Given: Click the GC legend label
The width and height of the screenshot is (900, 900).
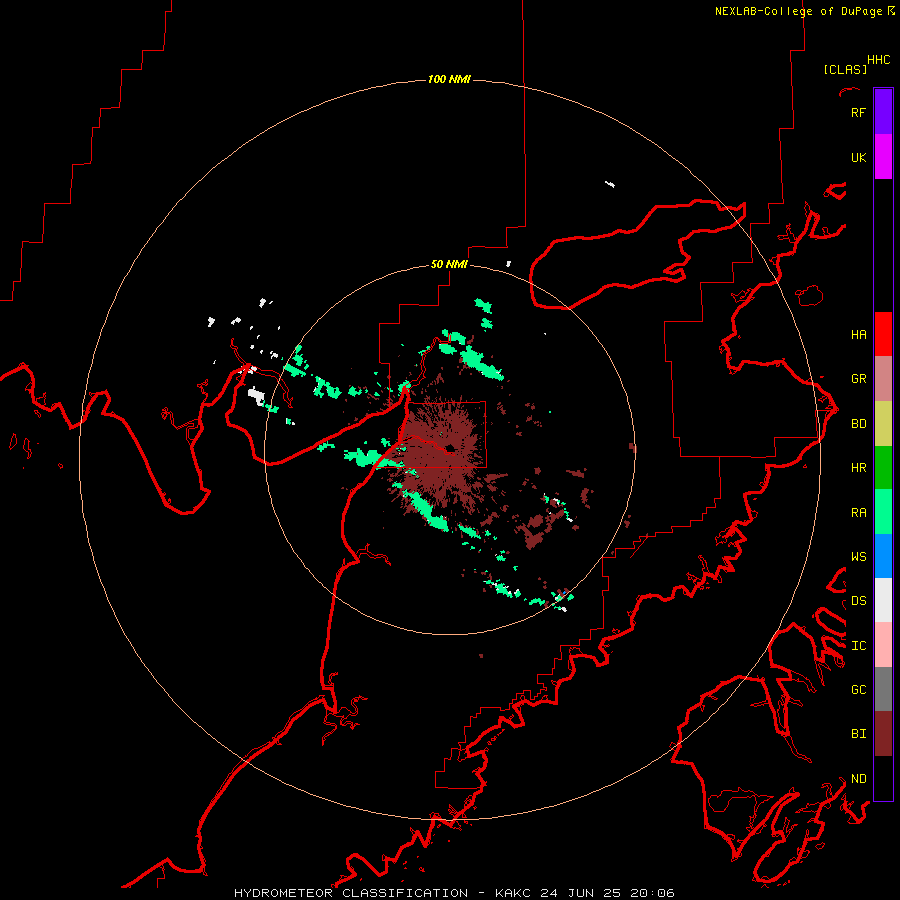Looking at the screenshot, I should tap(858, 690).
